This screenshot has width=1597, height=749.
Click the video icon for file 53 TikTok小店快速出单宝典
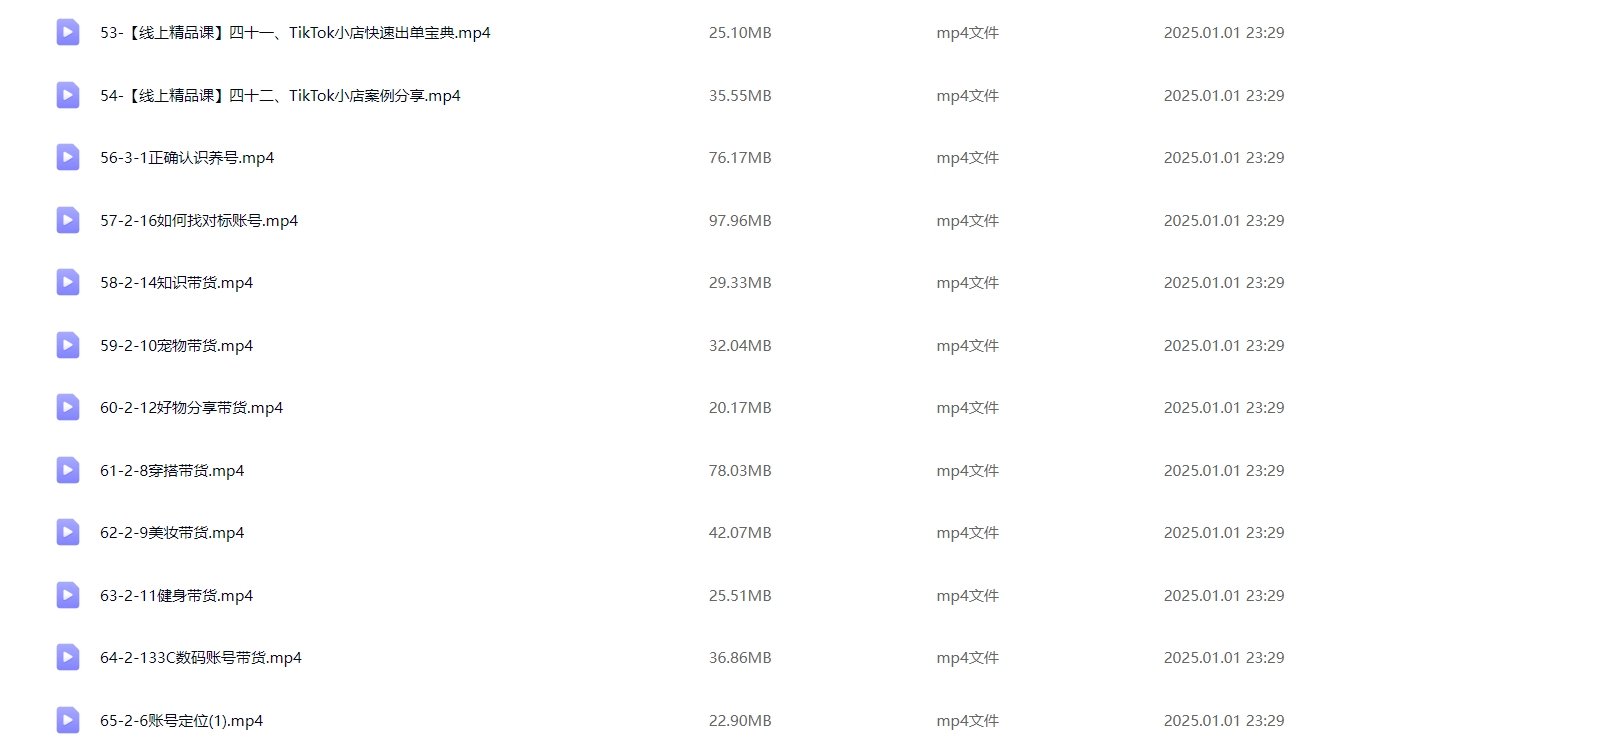[x=68, y=33]
